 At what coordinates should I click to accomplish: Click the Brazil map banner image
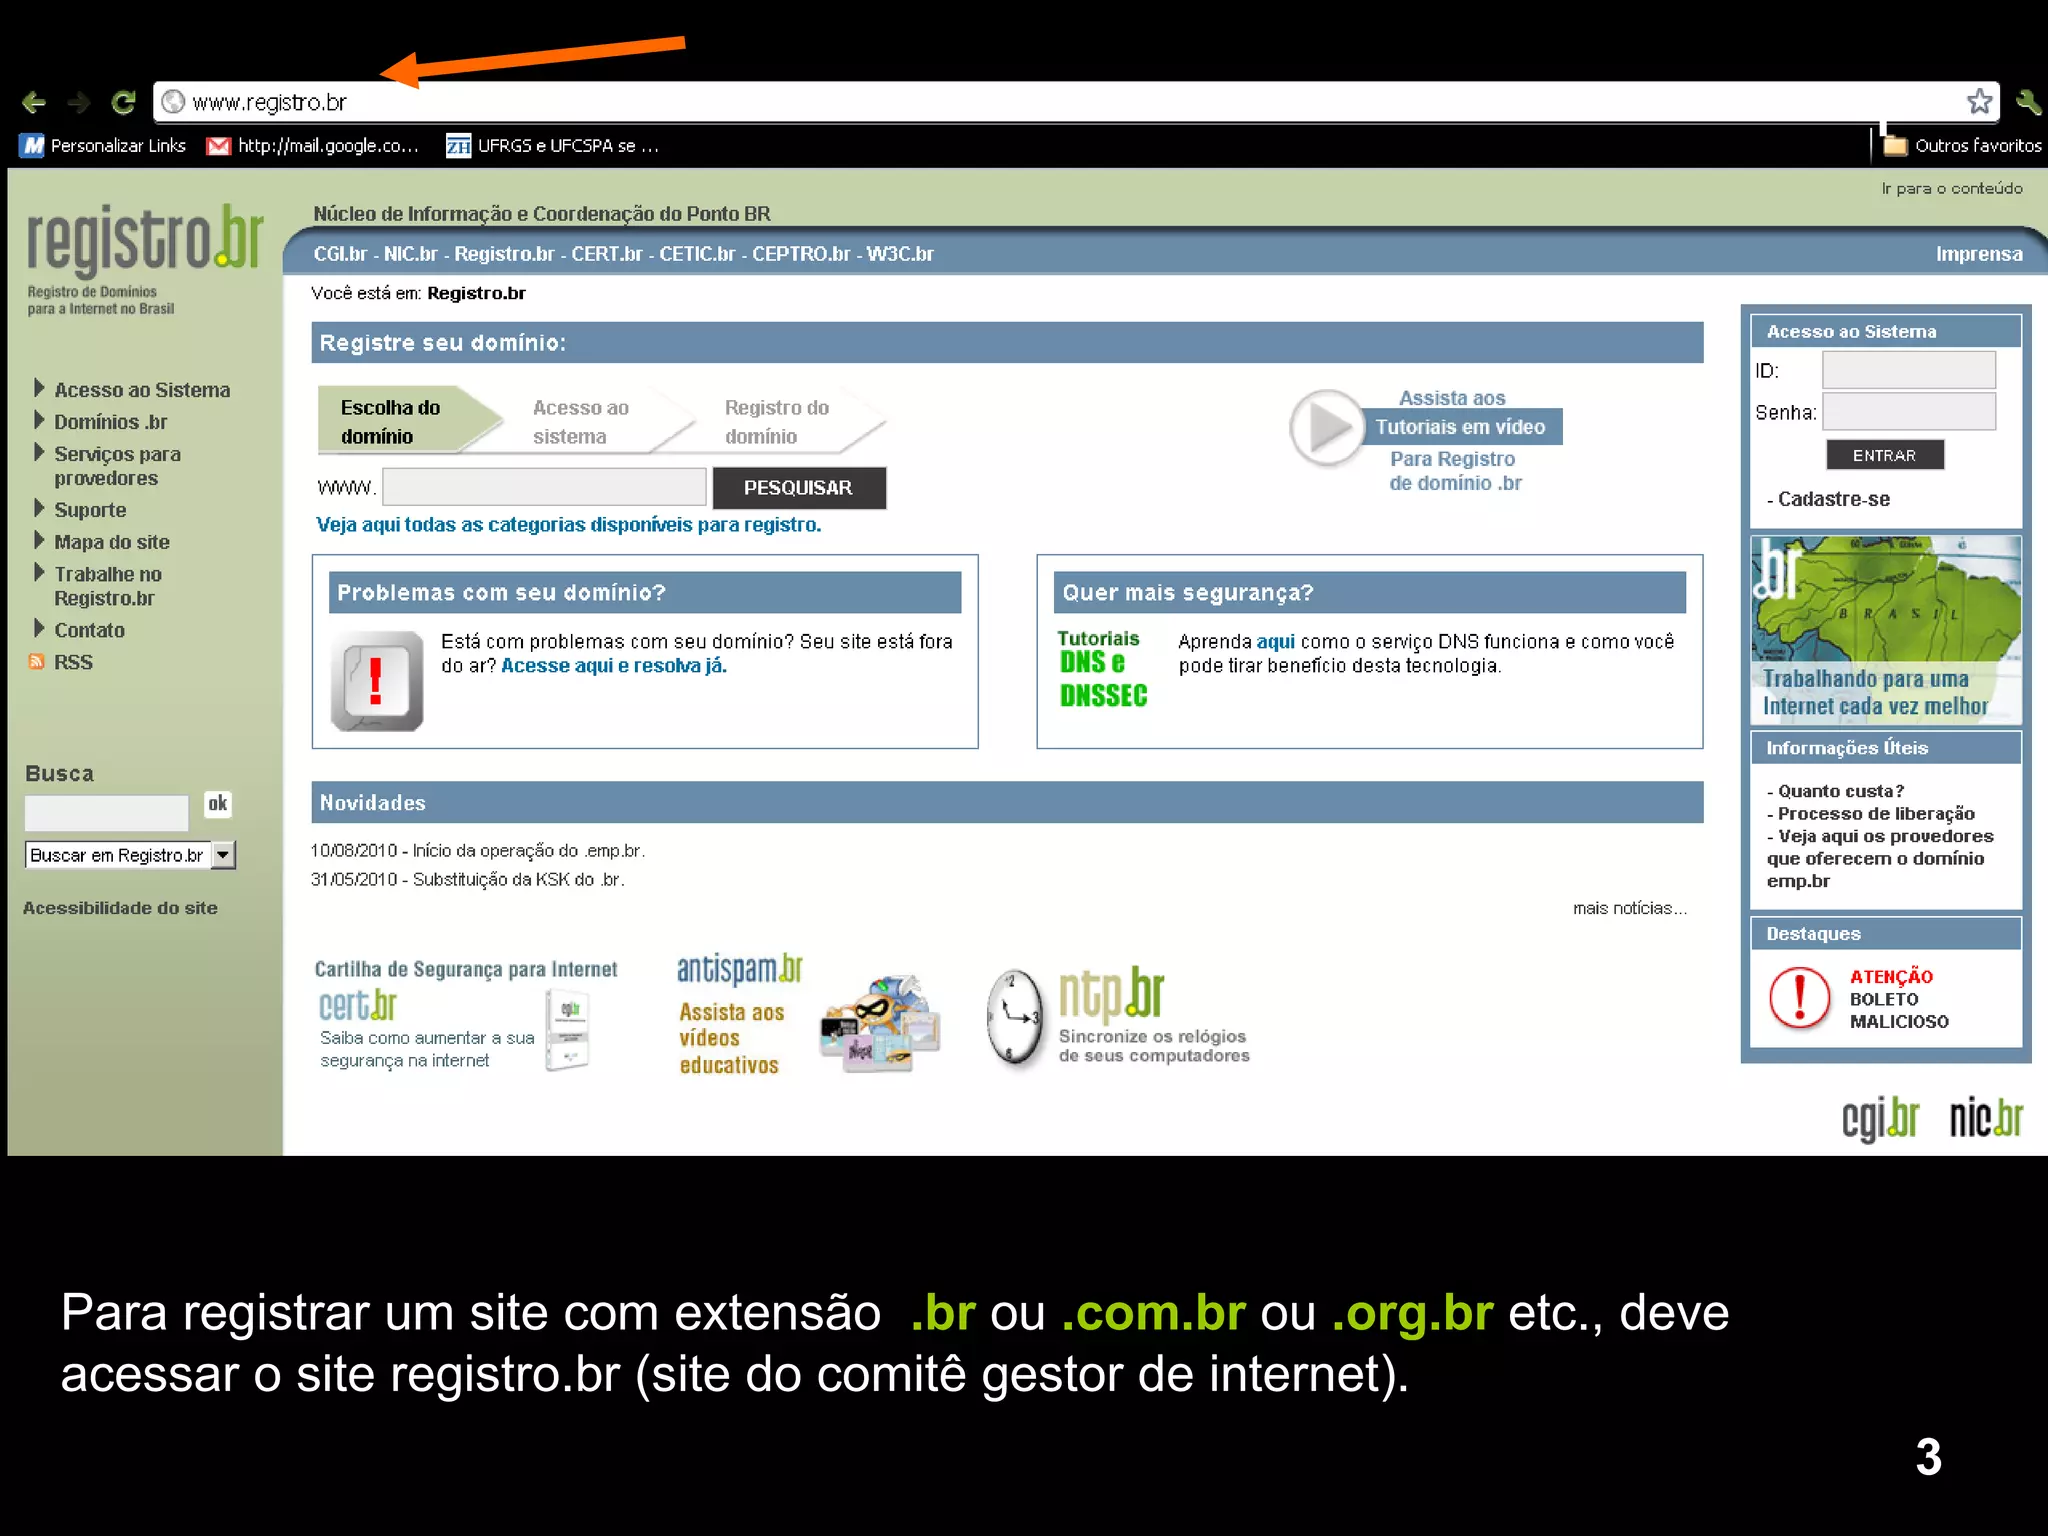[1886, 630]
